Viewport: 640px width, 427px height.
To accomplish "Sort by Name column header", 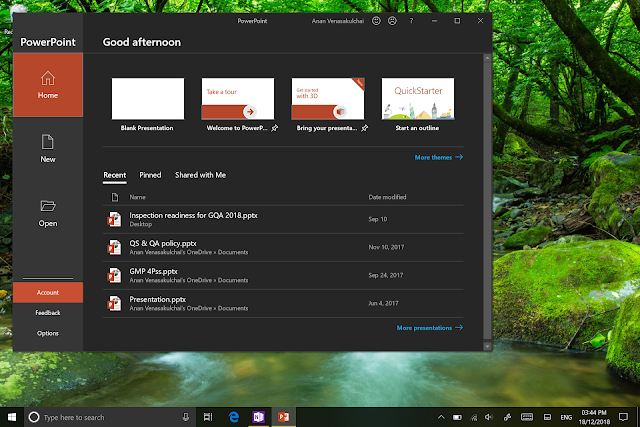I will click(x=138, y=197).
